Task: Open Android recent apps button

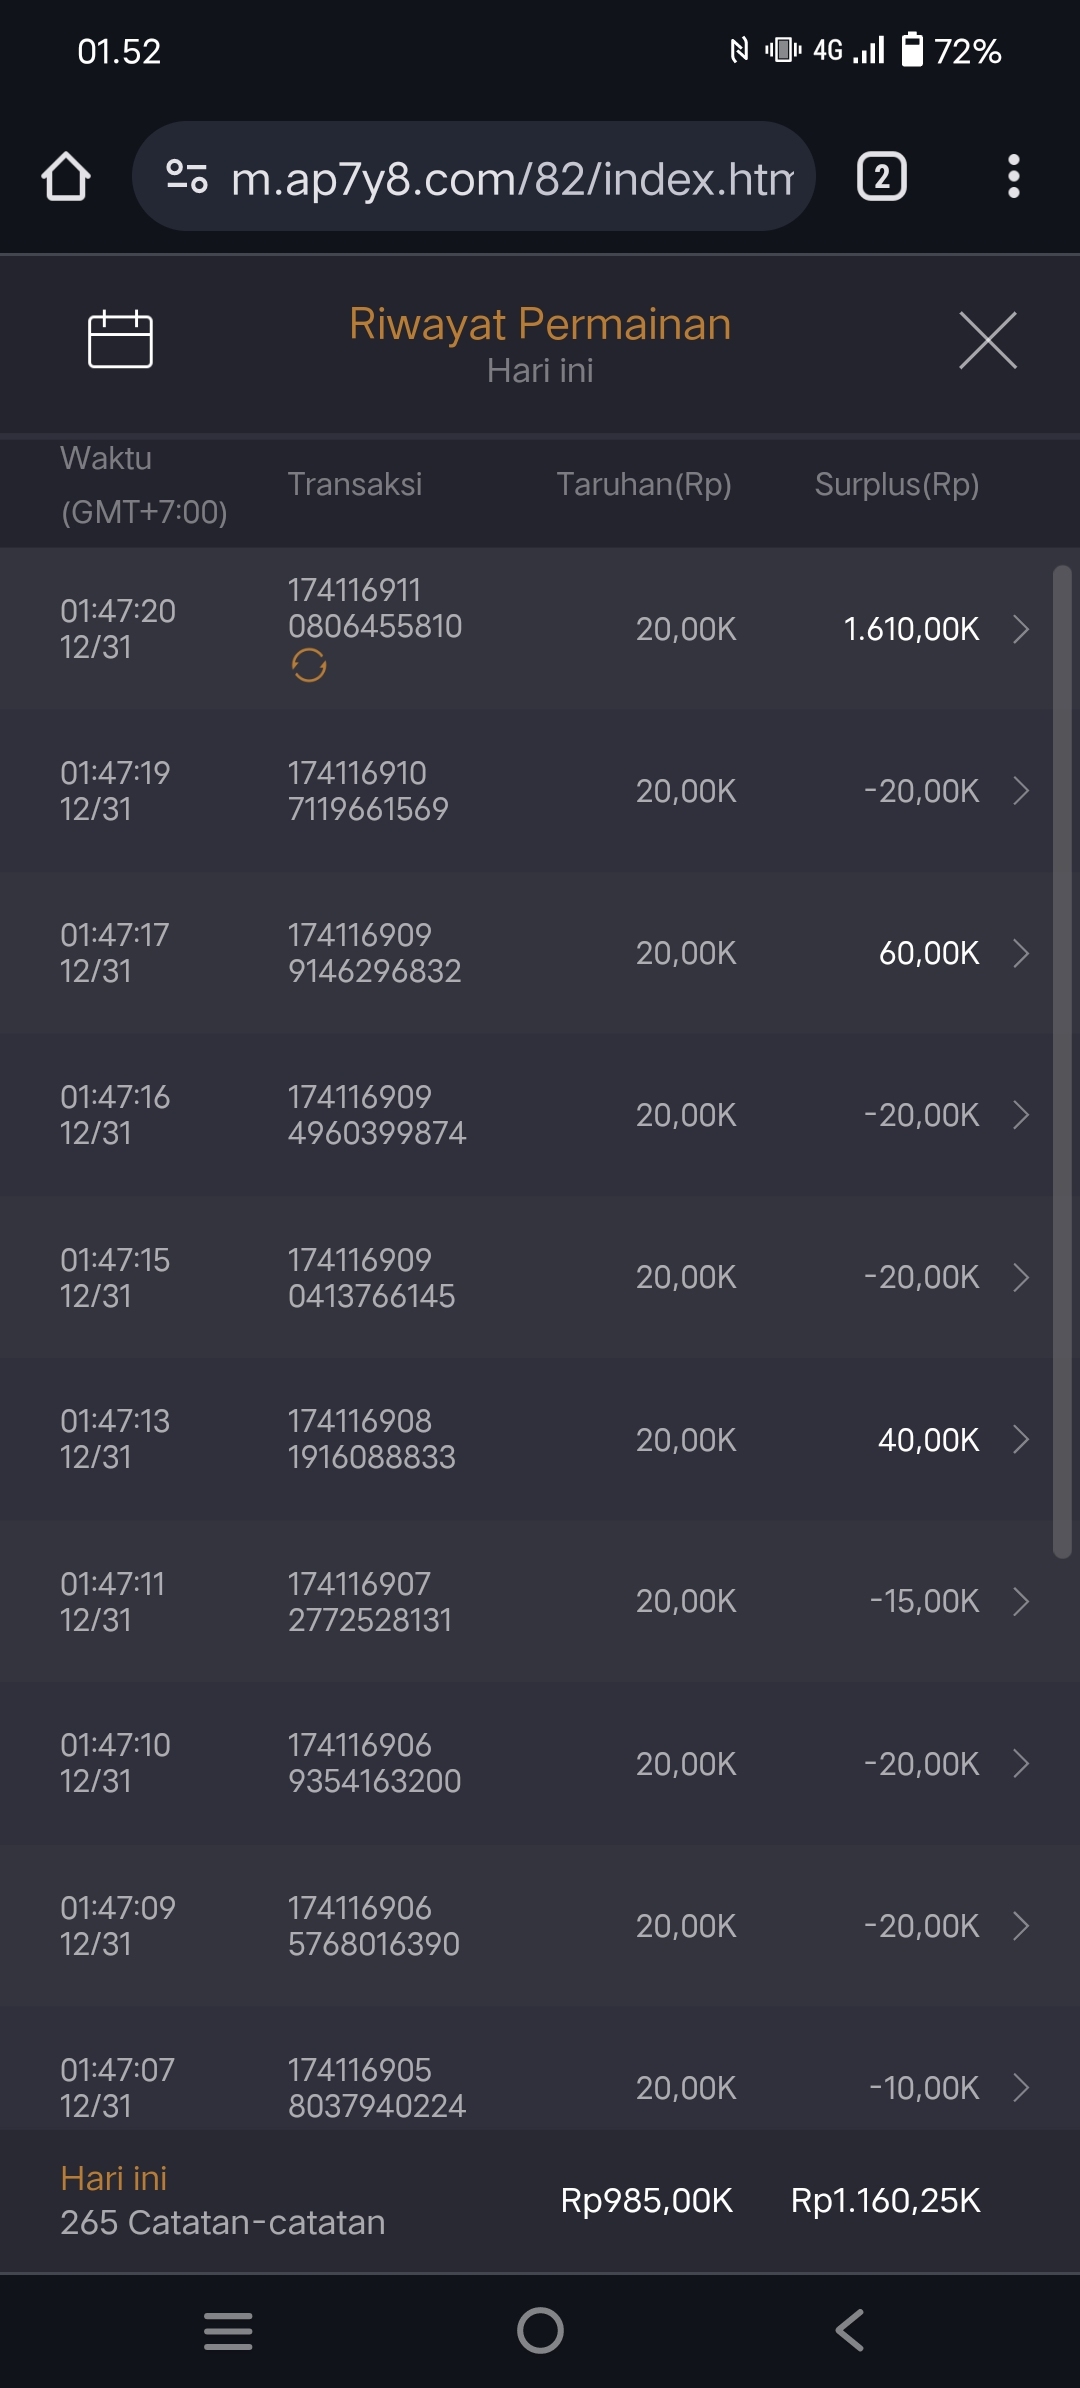Action: click(228, 2330)
